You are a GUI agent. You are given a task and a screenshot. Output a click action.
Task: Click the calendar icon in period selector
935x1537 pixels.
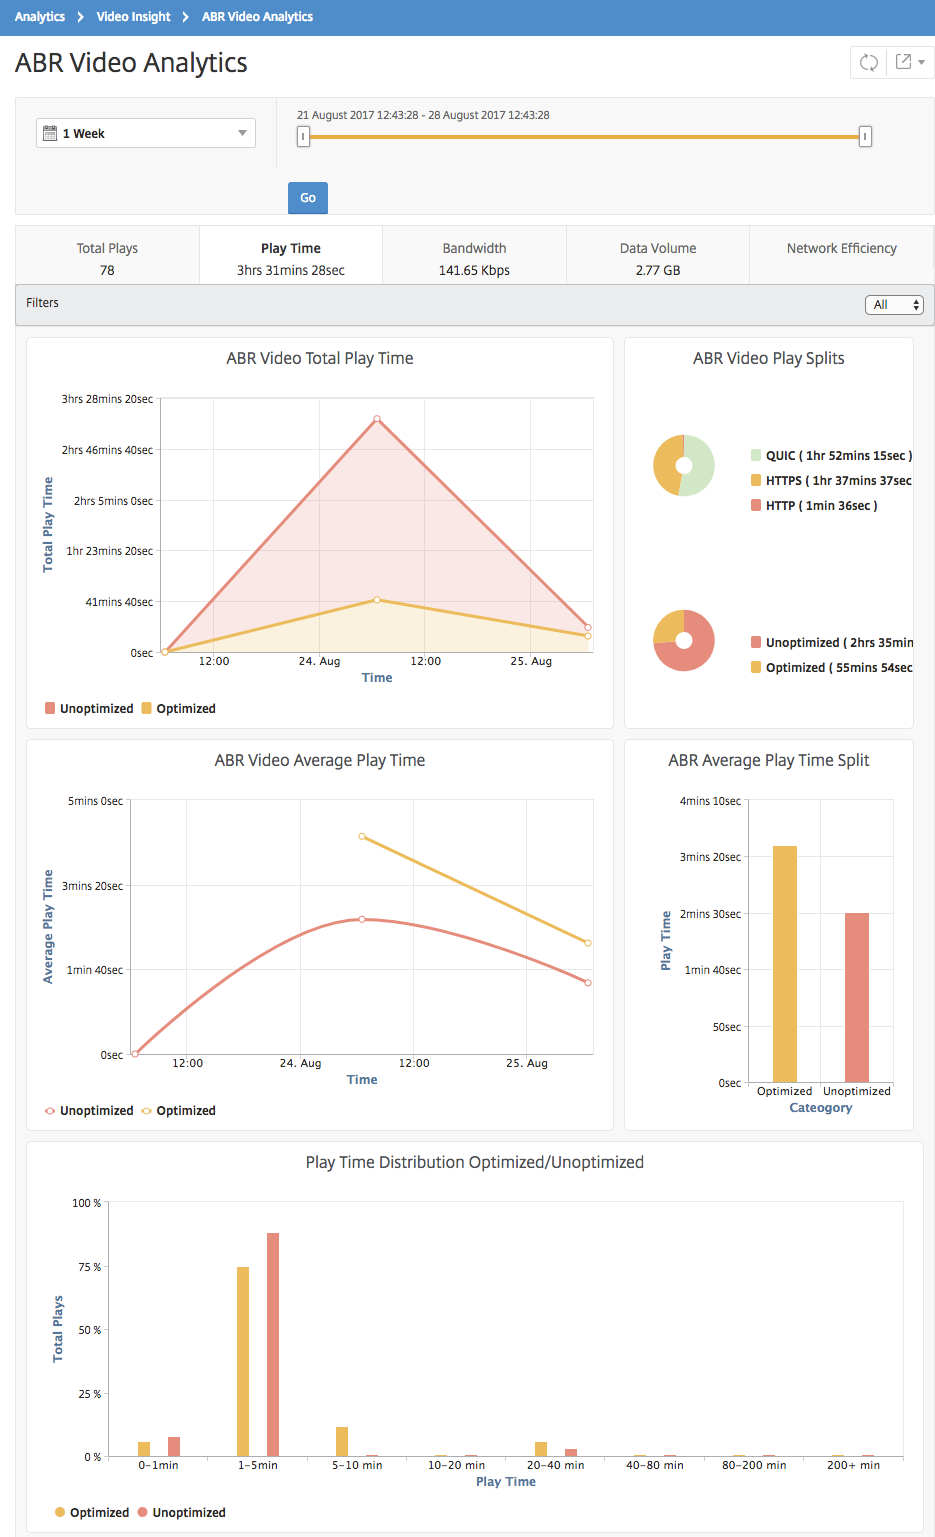tap(50, 133)
